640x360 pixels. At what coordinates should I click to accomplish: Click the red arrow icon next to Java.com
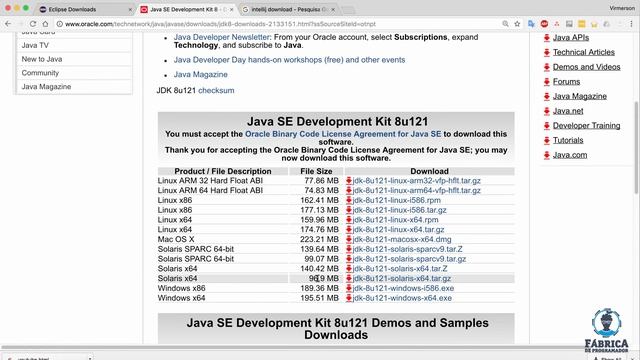[547, 156]
